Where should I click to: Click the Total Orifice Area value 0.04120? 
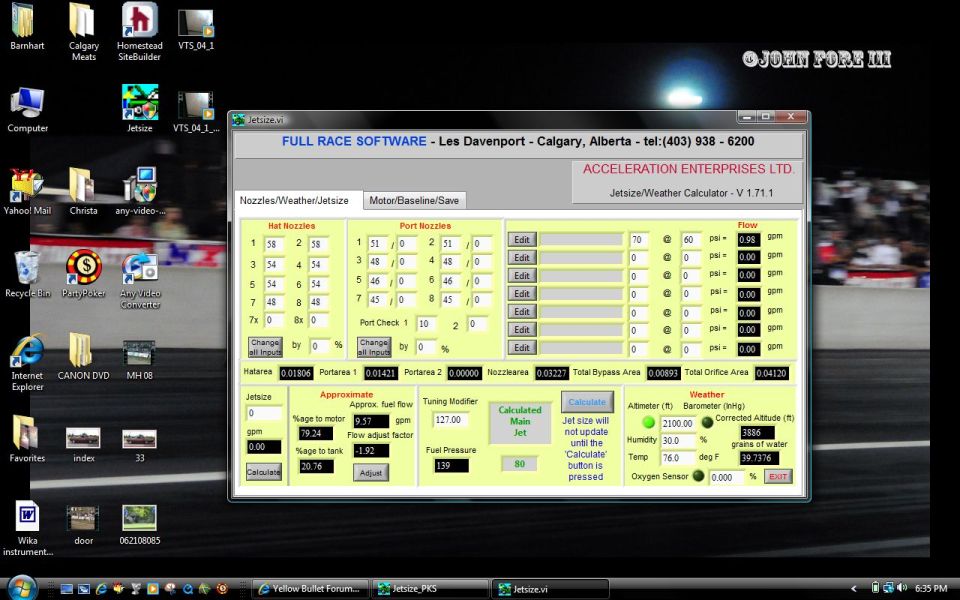pyautogui.click(x=771, y=373)
